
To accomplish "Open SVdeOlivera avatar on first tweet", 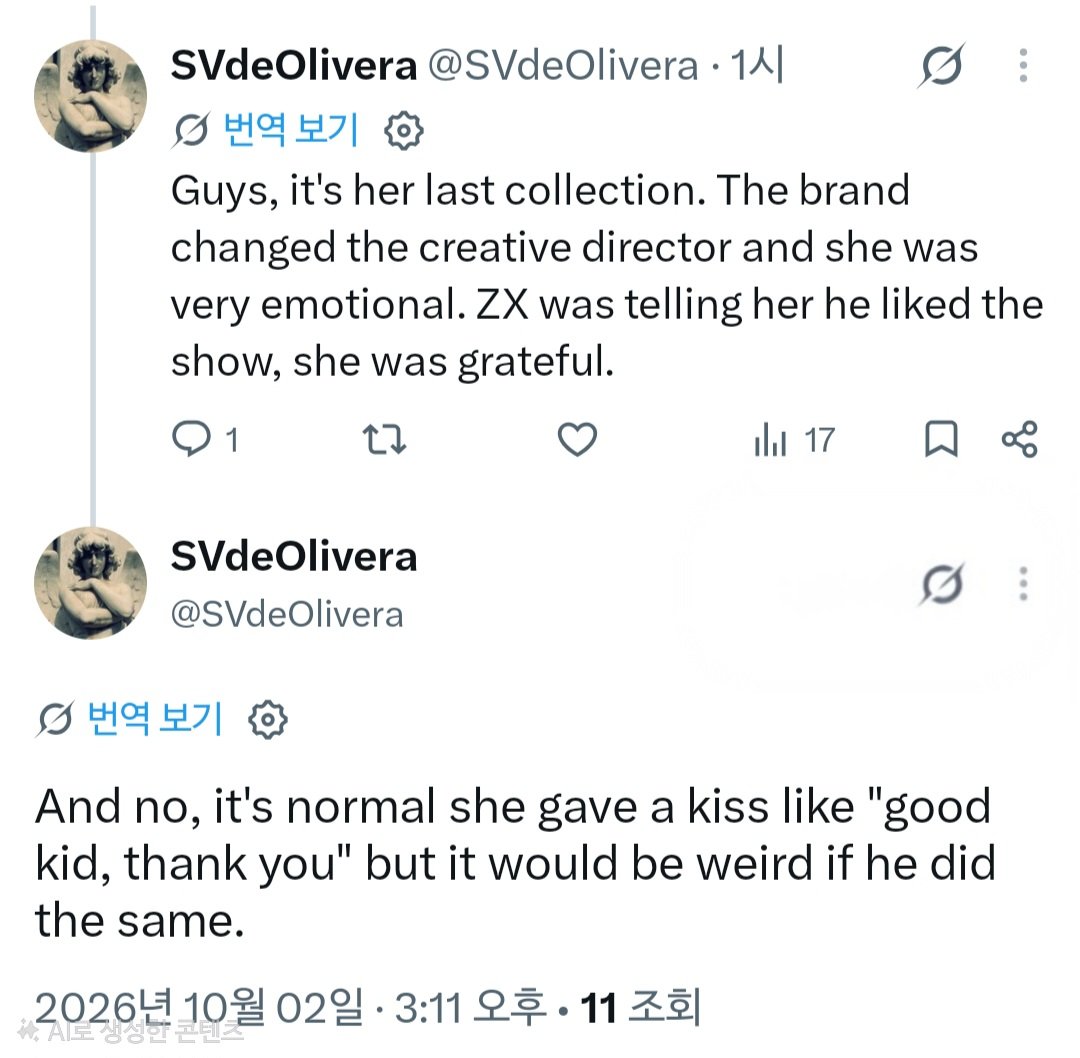I will tap(90, 96).
